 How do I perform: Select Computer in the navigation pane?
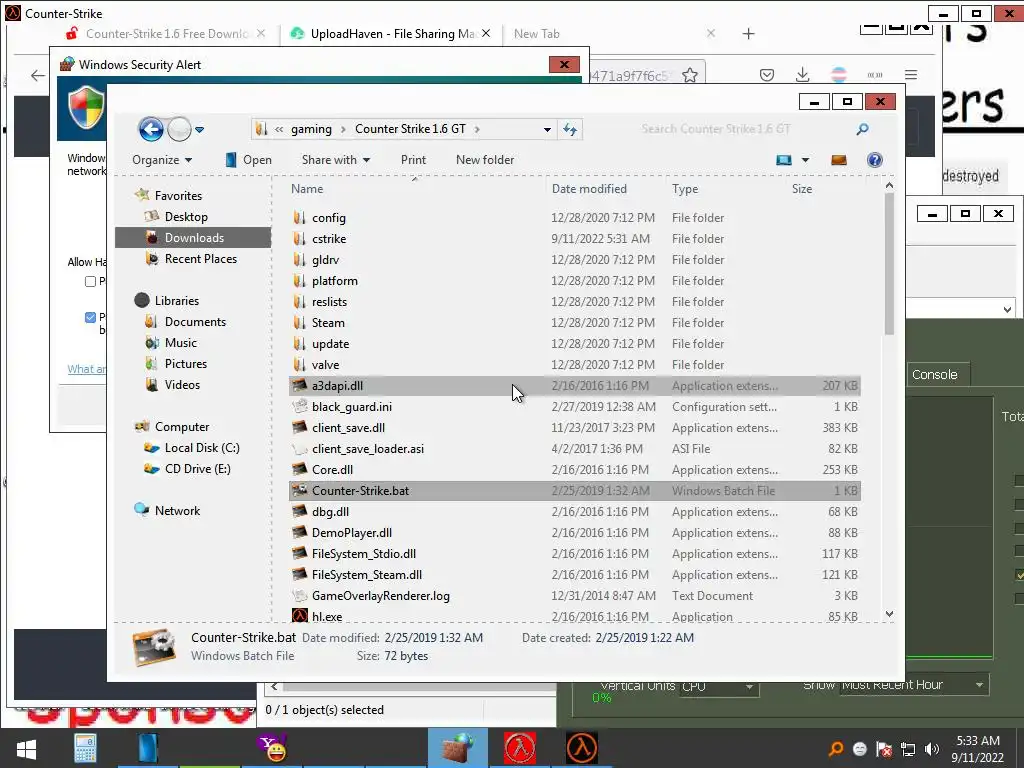[x=182, y=426]
